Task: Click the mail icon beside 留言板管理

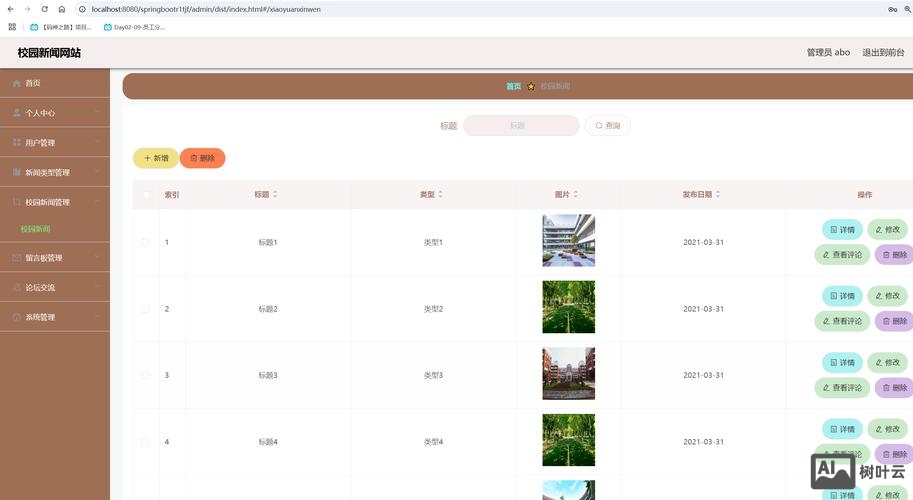Action: click(16, 258)
